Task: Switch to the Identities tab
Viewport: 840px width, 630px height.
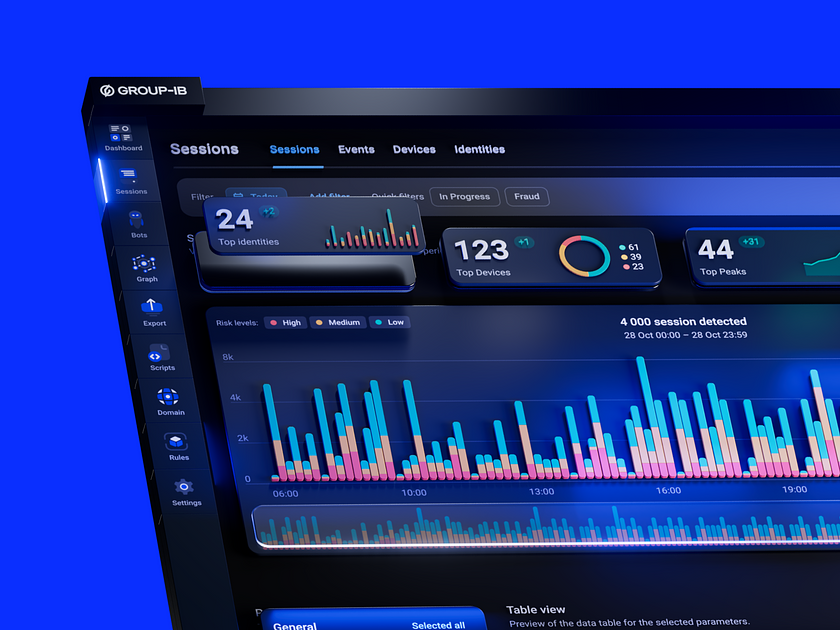Action: coord(479,150)
